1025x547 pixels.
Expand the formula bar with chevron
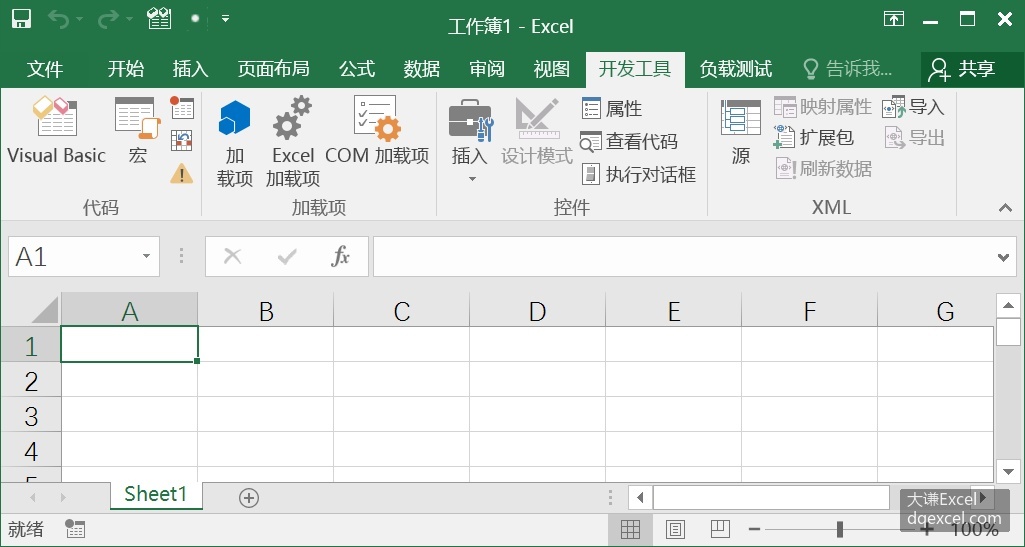pos(1004,257)
